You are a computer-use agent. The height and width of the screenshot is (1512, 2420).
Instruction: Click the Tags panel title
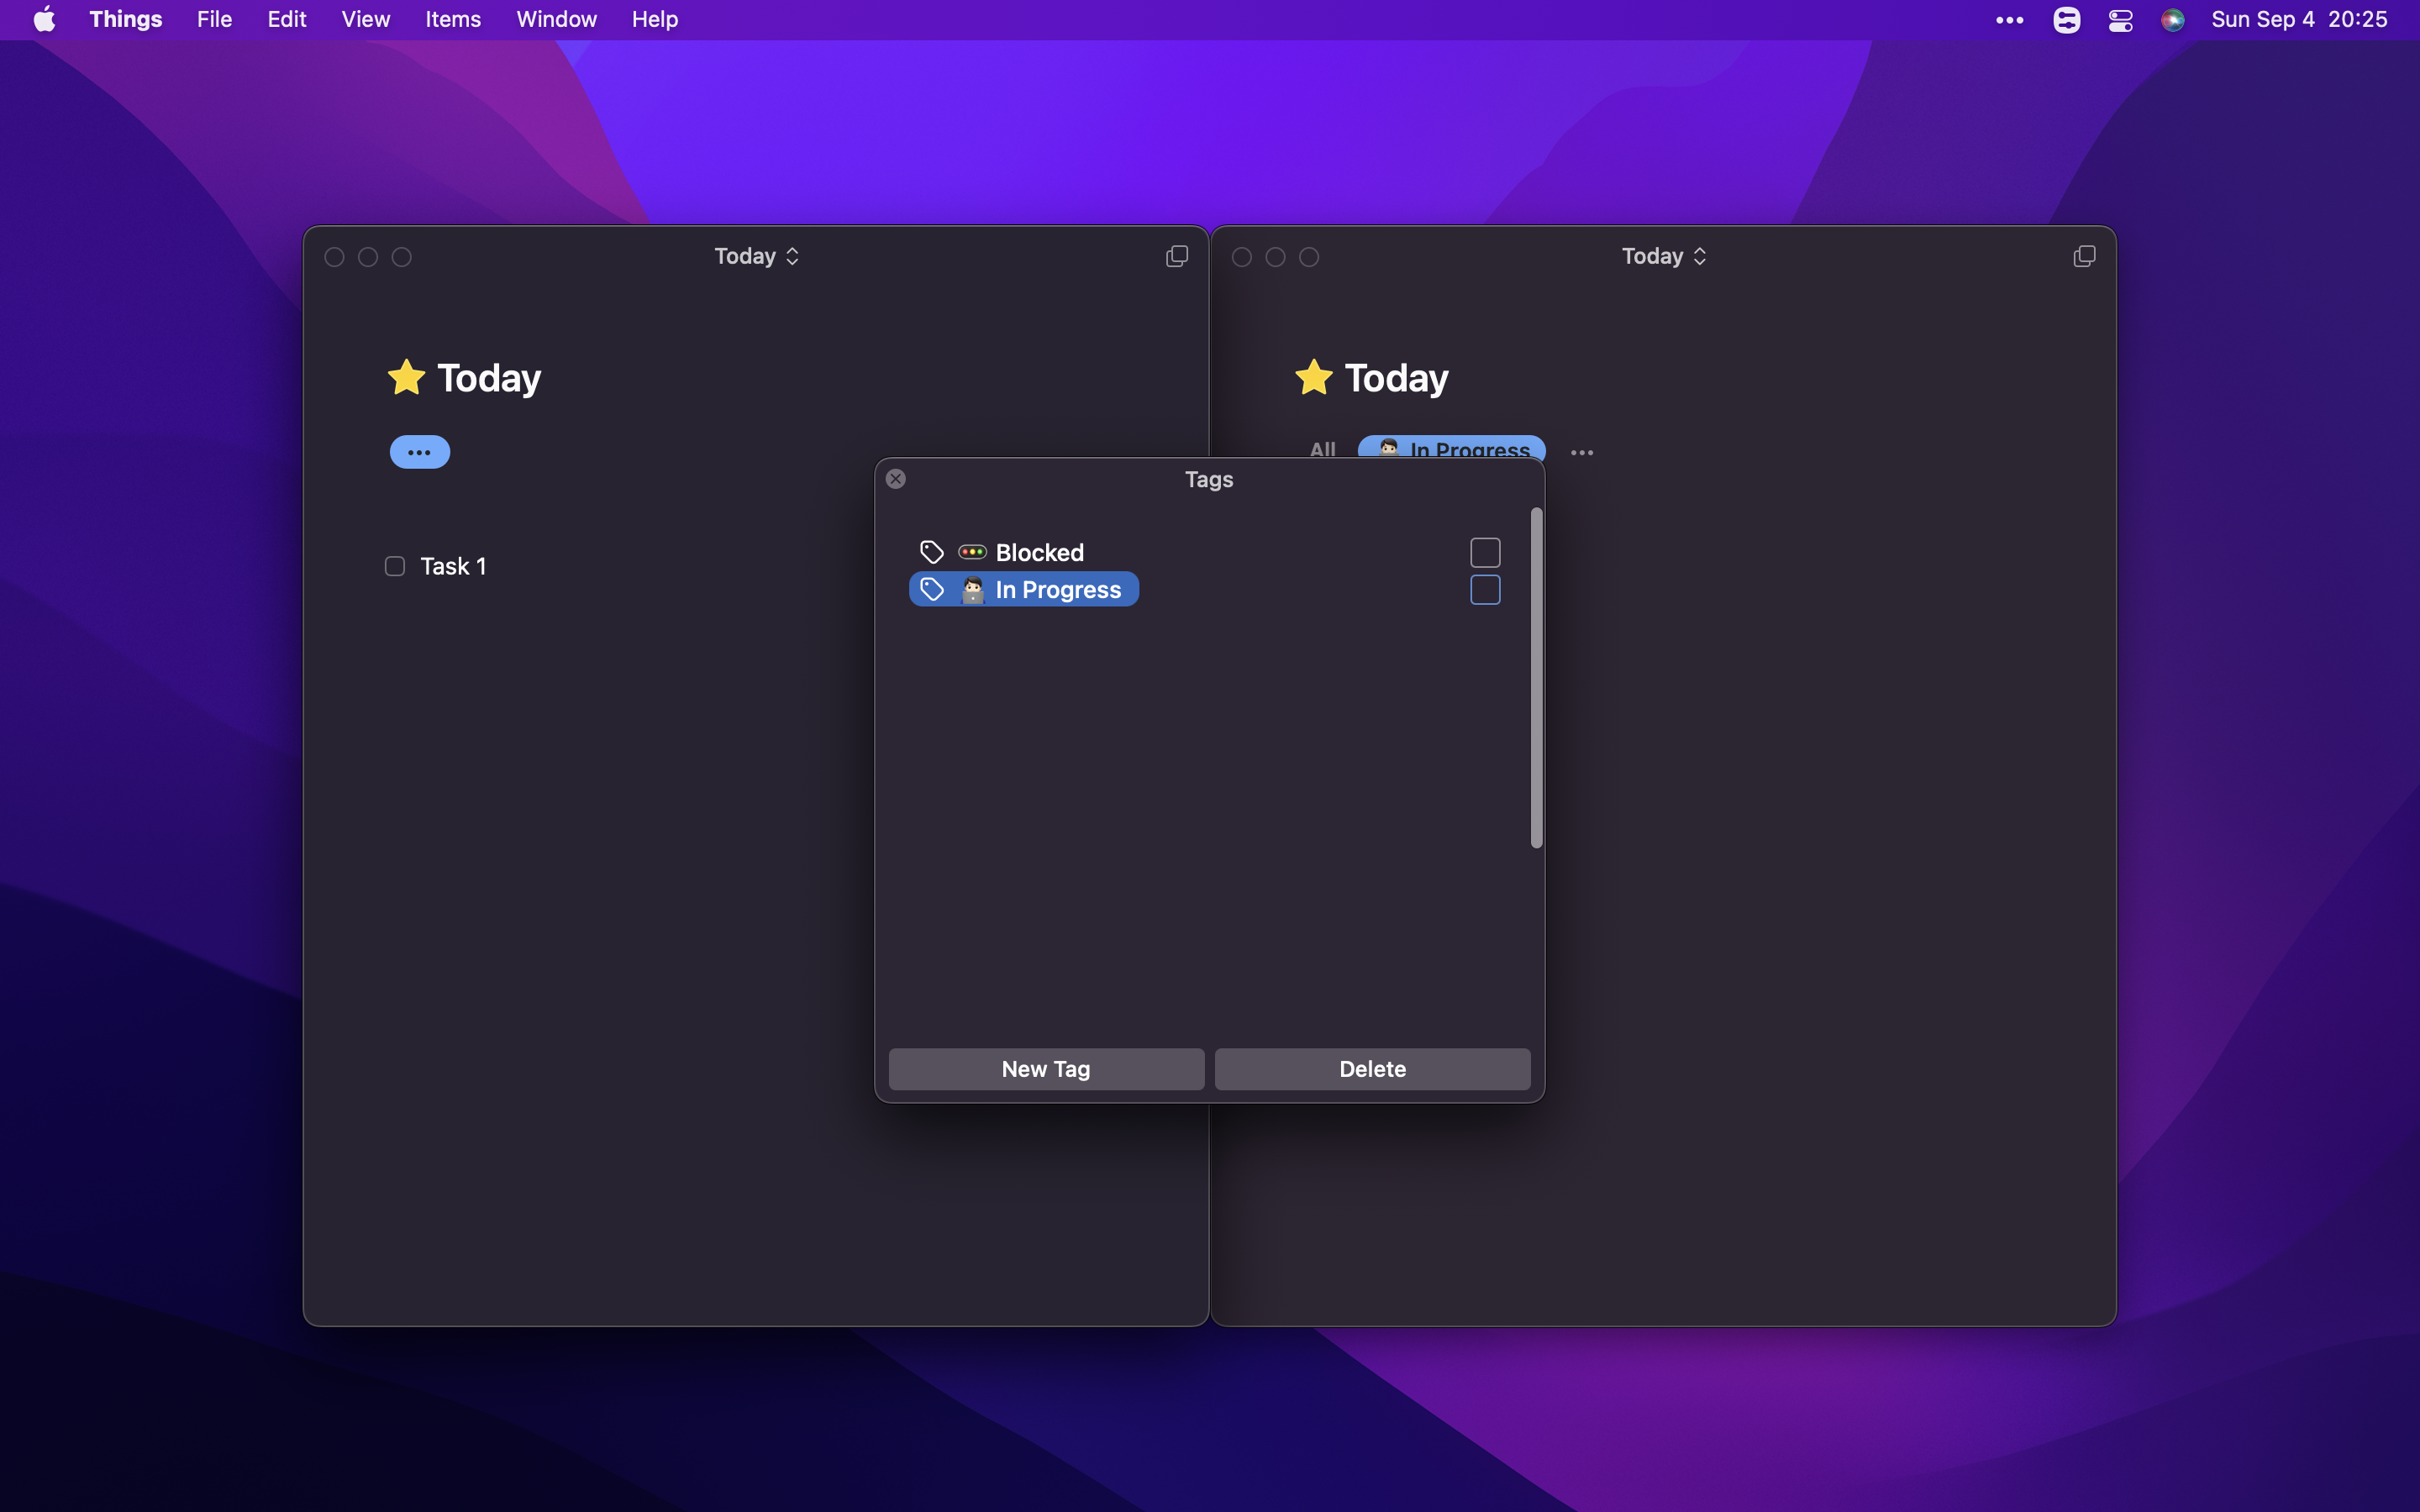(x=1209, y=479)
